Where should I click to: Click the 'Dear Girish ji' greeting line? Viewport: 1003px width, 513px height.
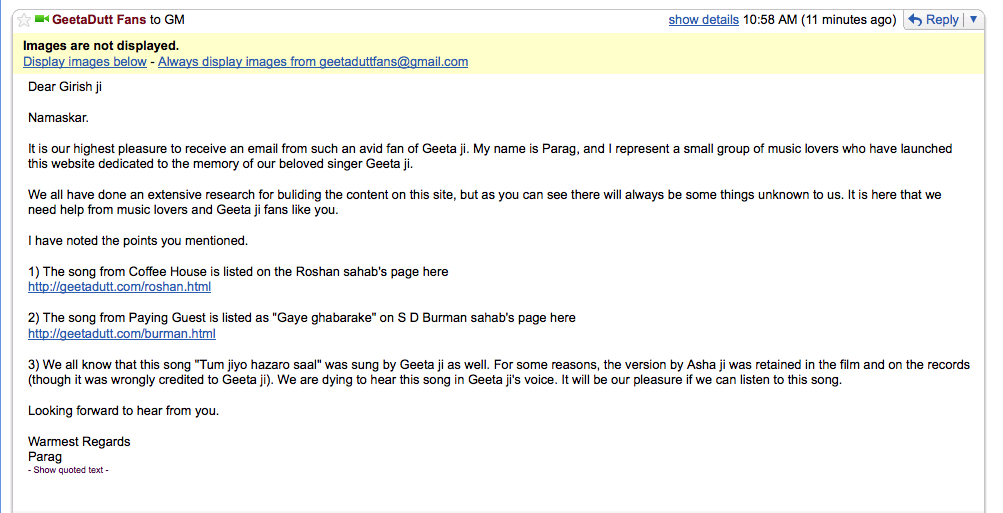[x=65, y=87]
